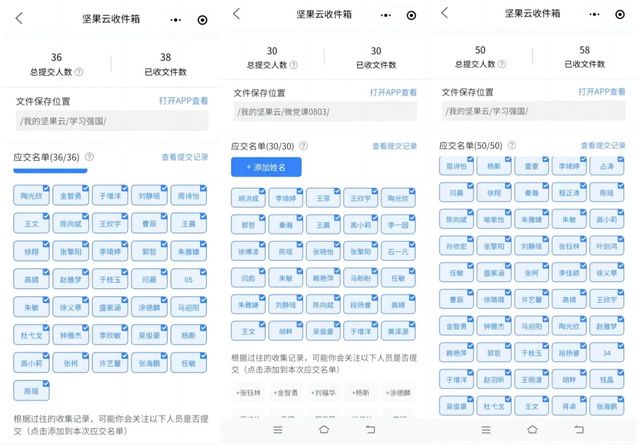Viewport: 638px width, 444px height.
Task: Uncheck the last chip 陈瑶 in the 36-person list
Action: [35, 392]
